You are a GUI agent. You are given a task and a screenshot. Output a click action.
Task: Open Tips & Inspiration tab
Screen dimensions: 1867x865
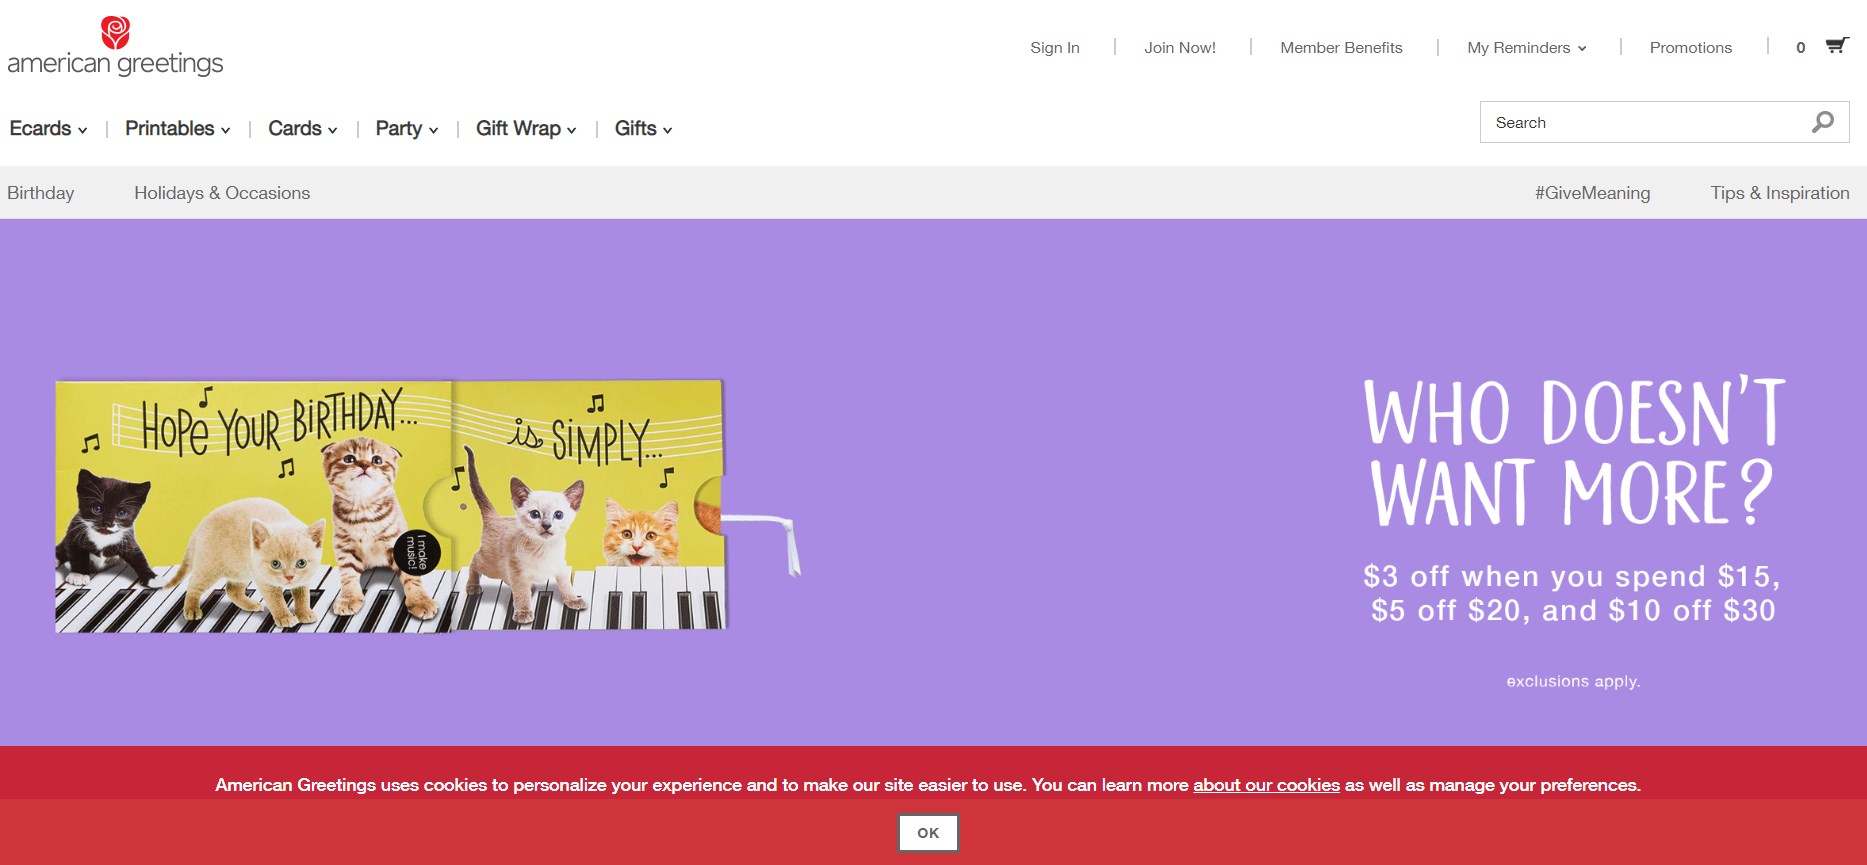coord(1779,193)
